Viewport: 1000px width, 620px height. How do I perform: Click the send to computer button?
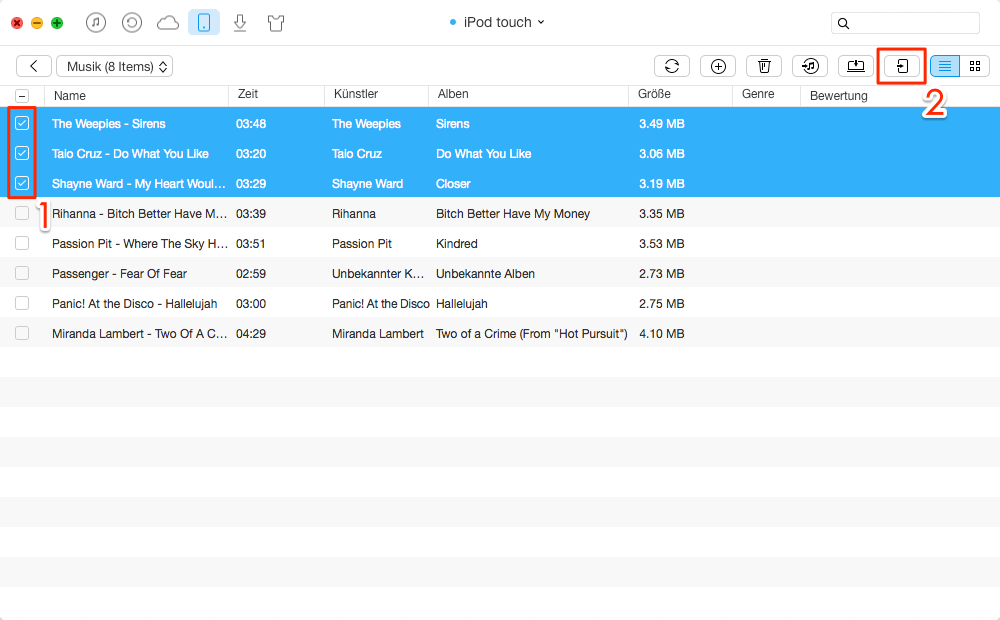(856, 66)
